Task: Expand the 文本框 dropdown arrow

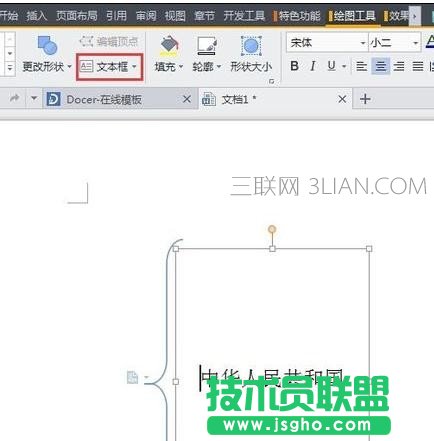Action: coord(134,67)
